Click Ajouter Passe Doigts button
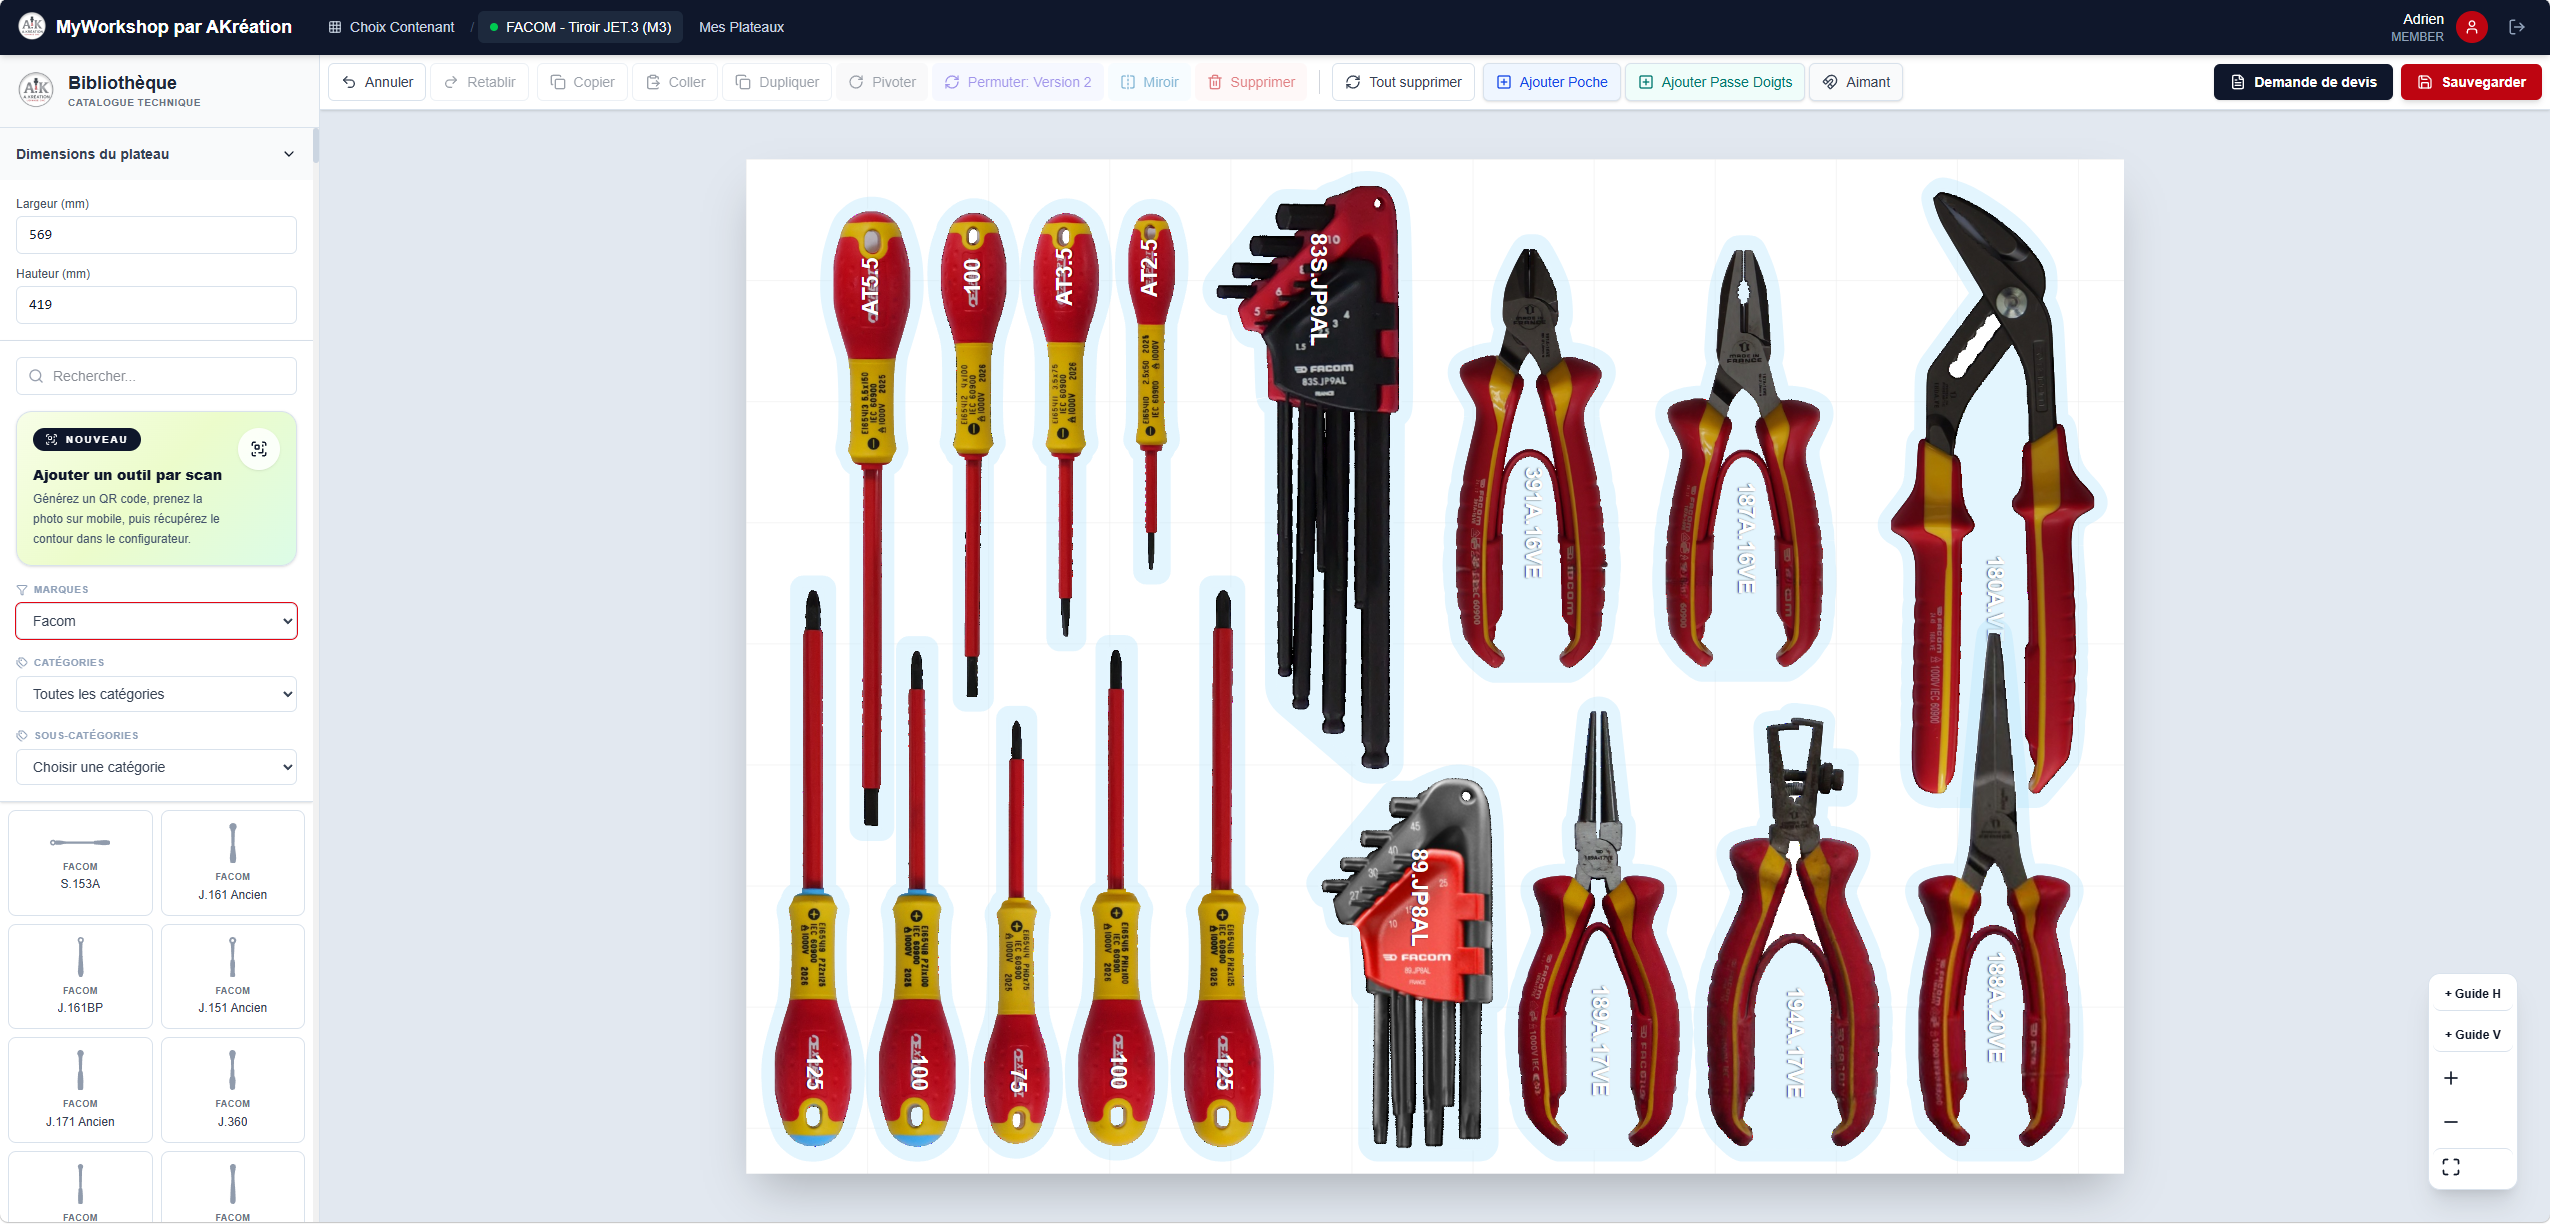2550x1225 pixels. (x=1715, y=82)
